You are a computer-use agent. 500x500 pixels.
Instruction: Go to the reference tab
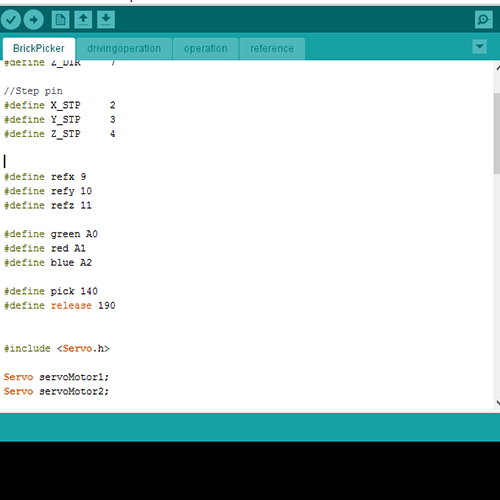(x=272, y=49)
